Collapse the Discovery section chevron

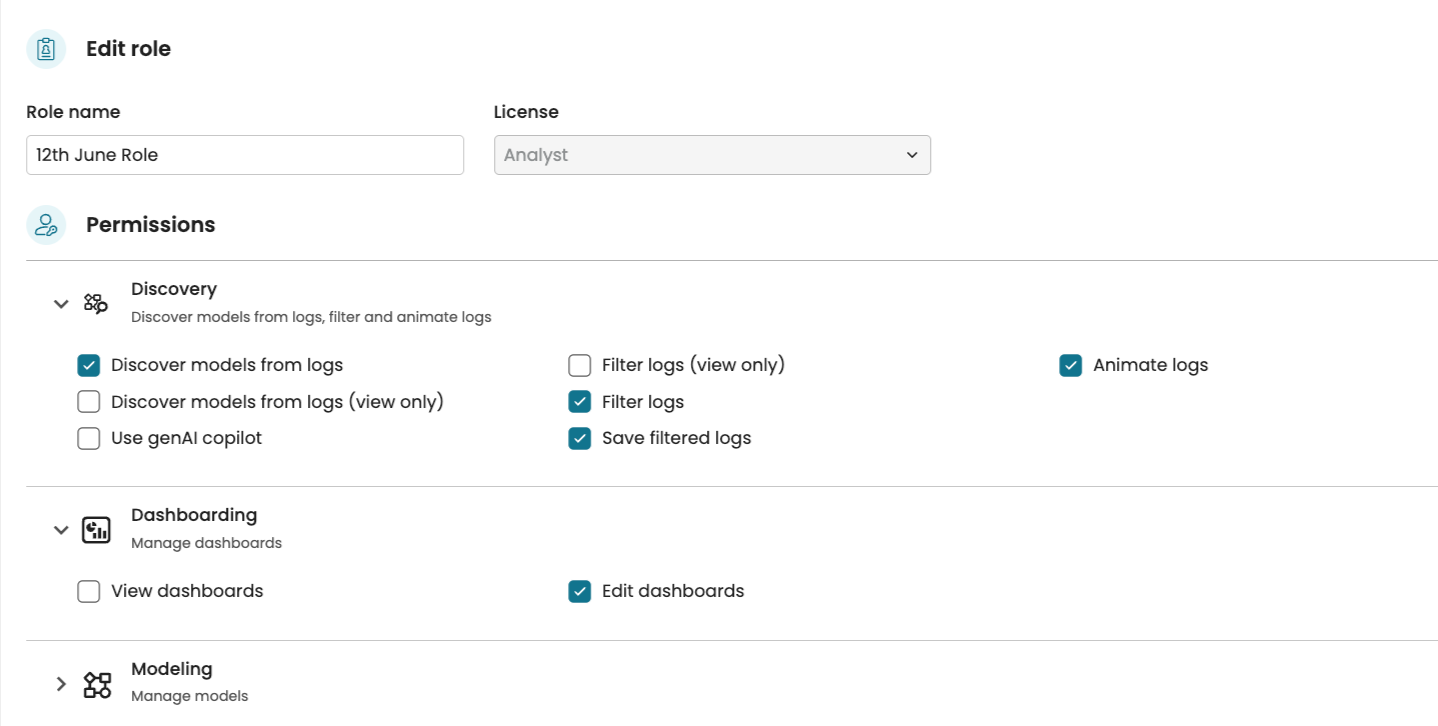click(x=61, y=303)
